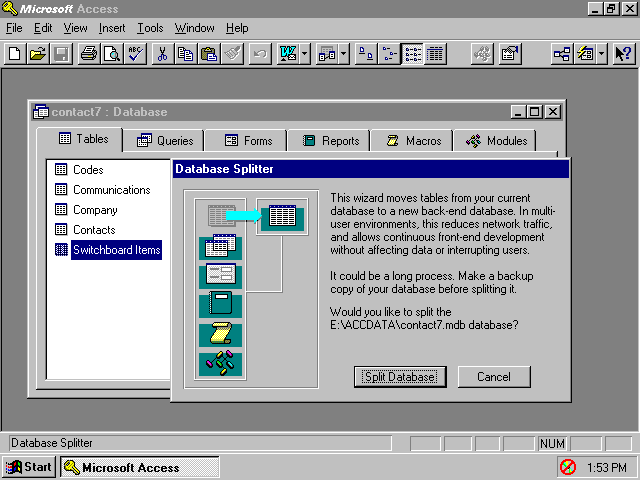Click the What's This help icon

point(624,54)
